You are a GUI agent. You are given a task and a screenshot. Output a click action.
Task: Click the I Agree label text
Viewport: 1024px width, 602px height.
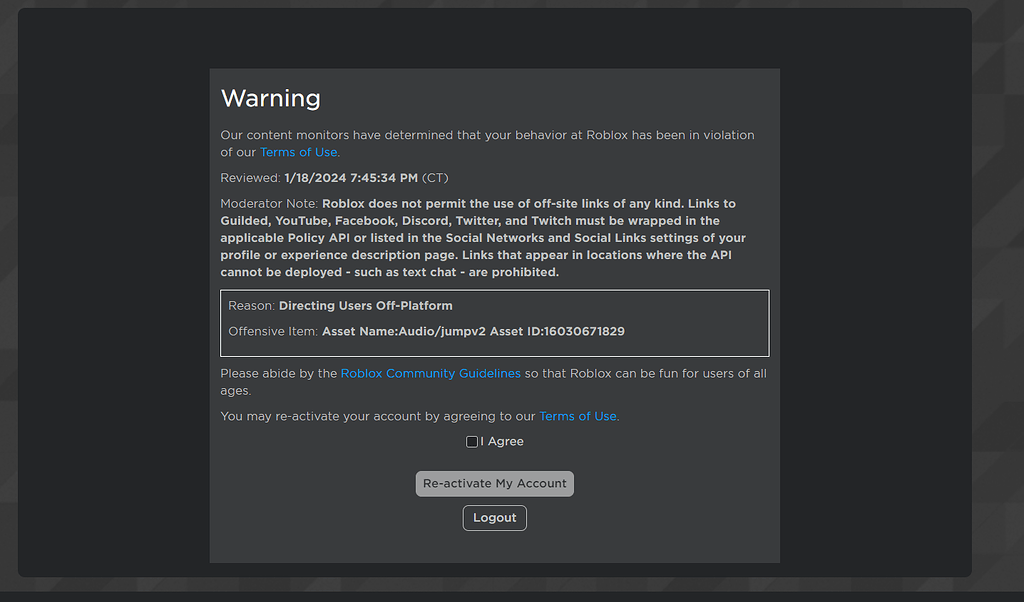[502, 441]
